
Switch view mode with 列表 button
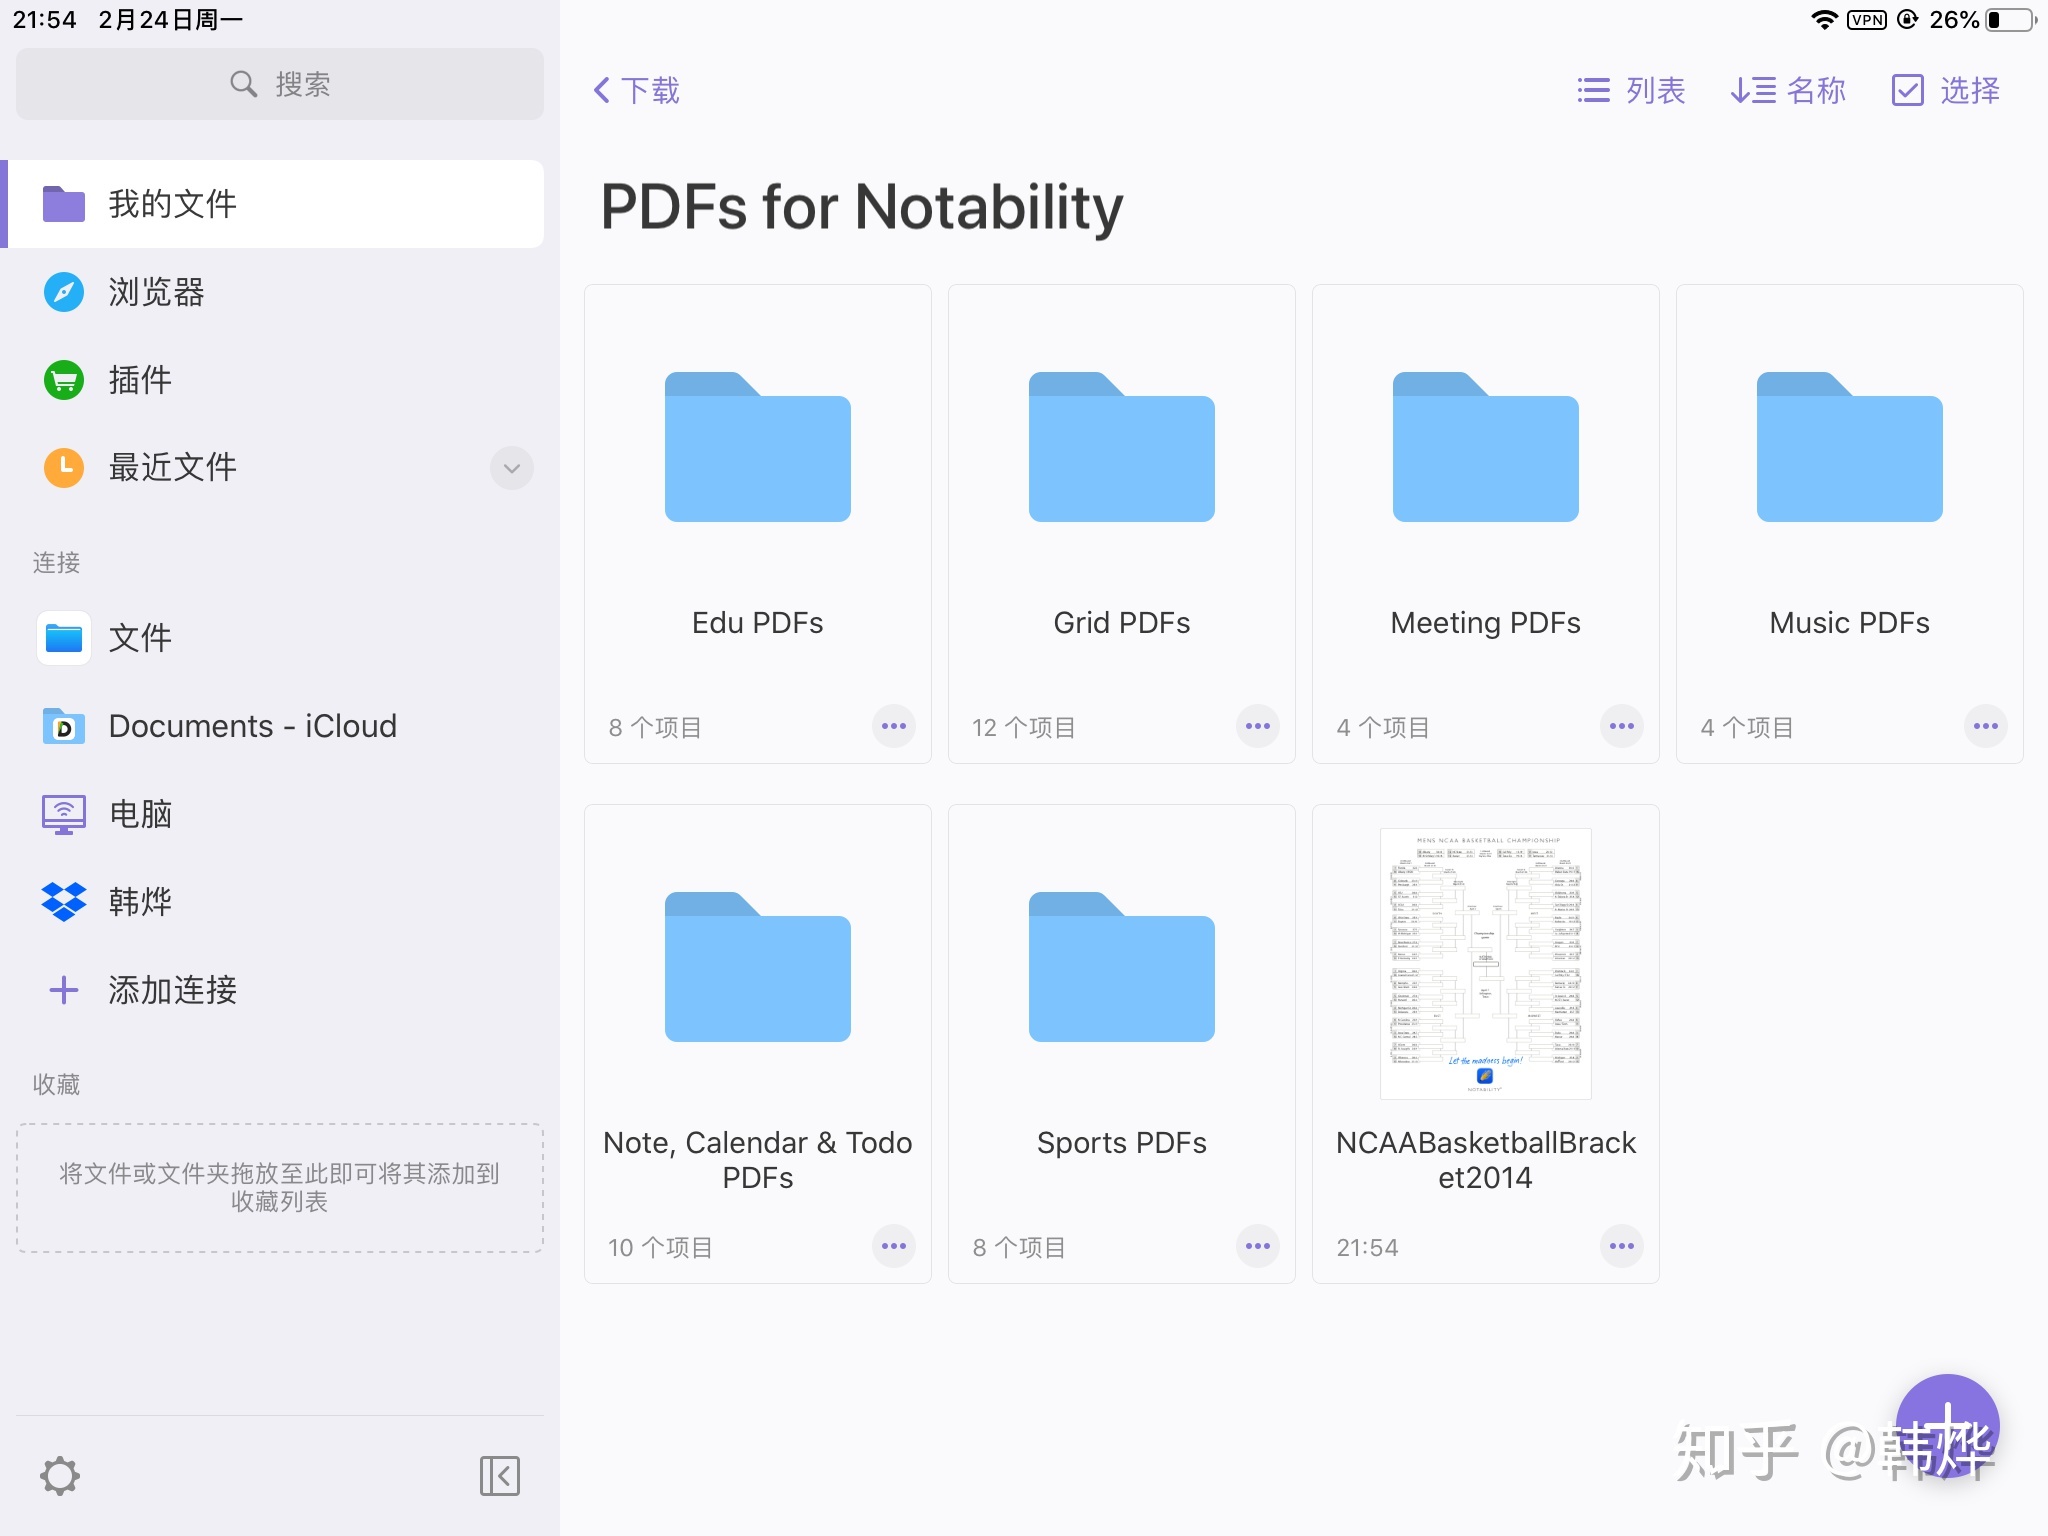coord(1631,90)
